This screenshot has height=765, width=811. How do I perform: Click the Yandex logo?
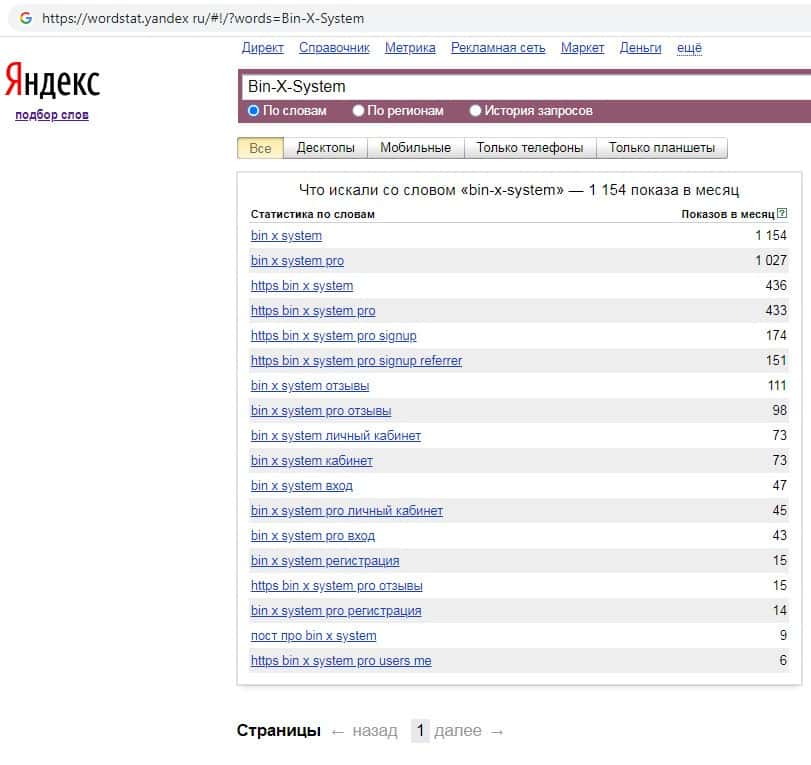click(52, 81)
